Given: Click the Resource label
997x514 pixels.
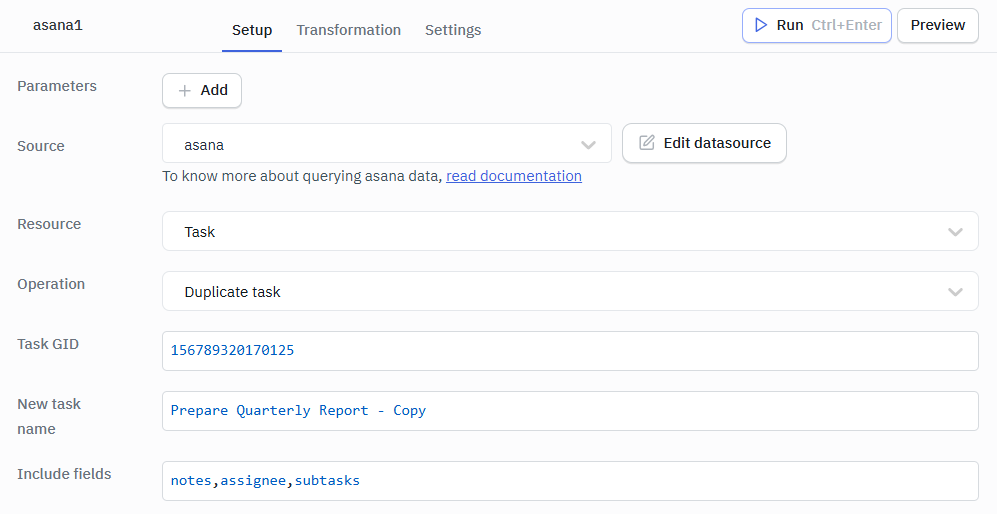Looking at the screenshot, I should 49,224.
